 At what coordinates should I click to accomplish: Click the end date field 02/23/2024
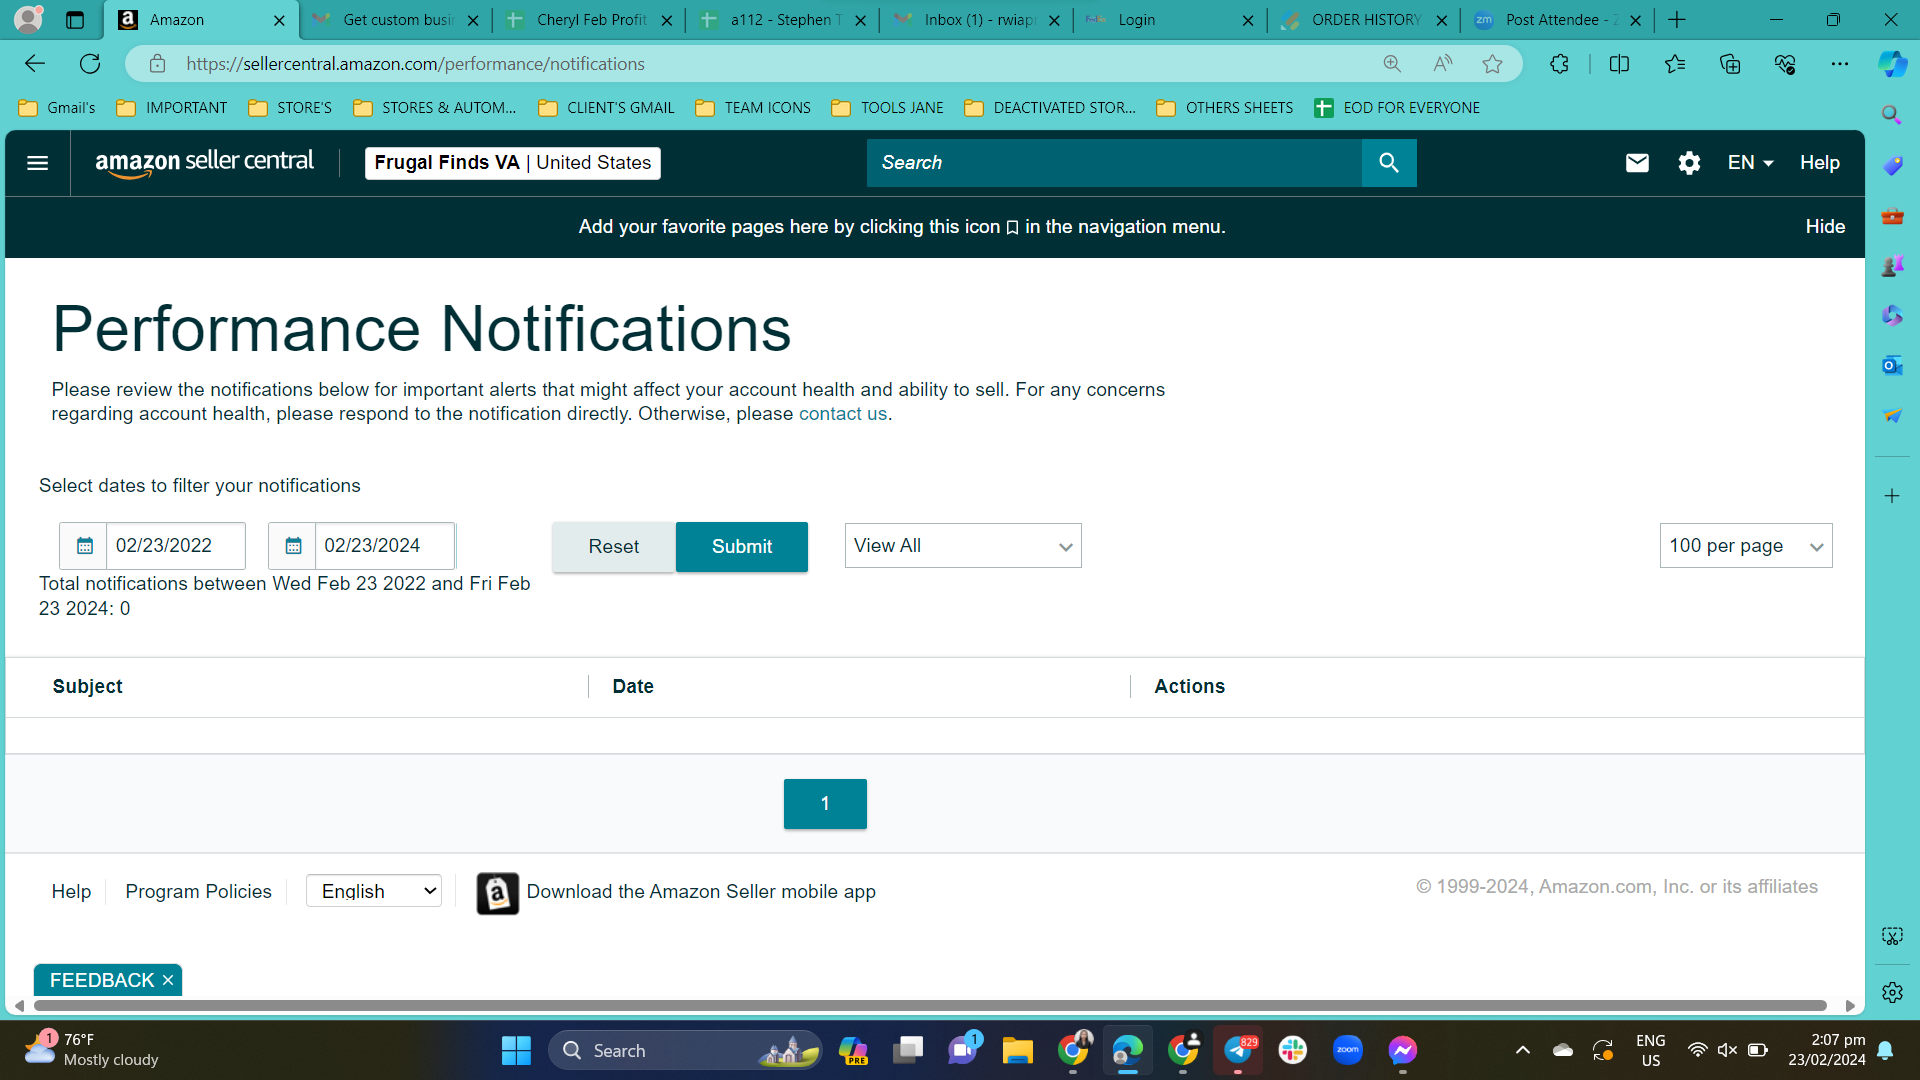385,546
